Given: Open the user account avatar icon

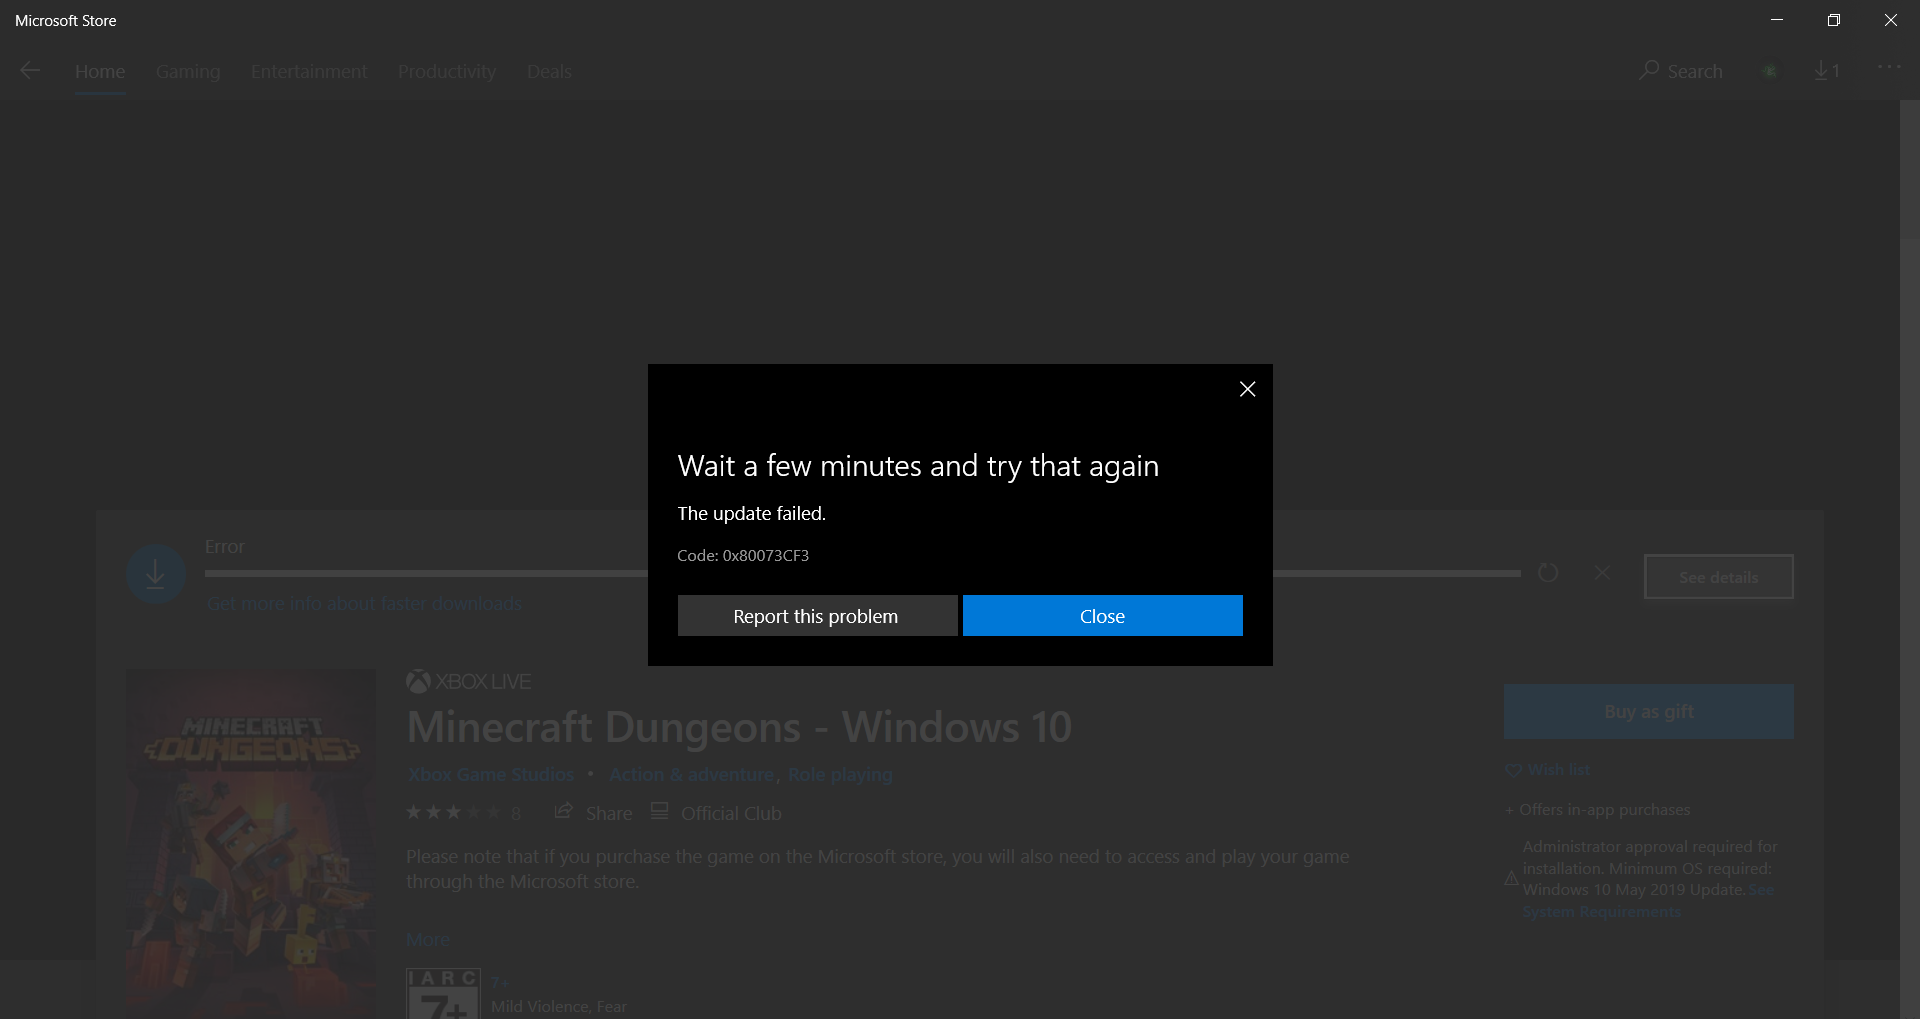Looking at the screenshot, I should (1769, 71).
